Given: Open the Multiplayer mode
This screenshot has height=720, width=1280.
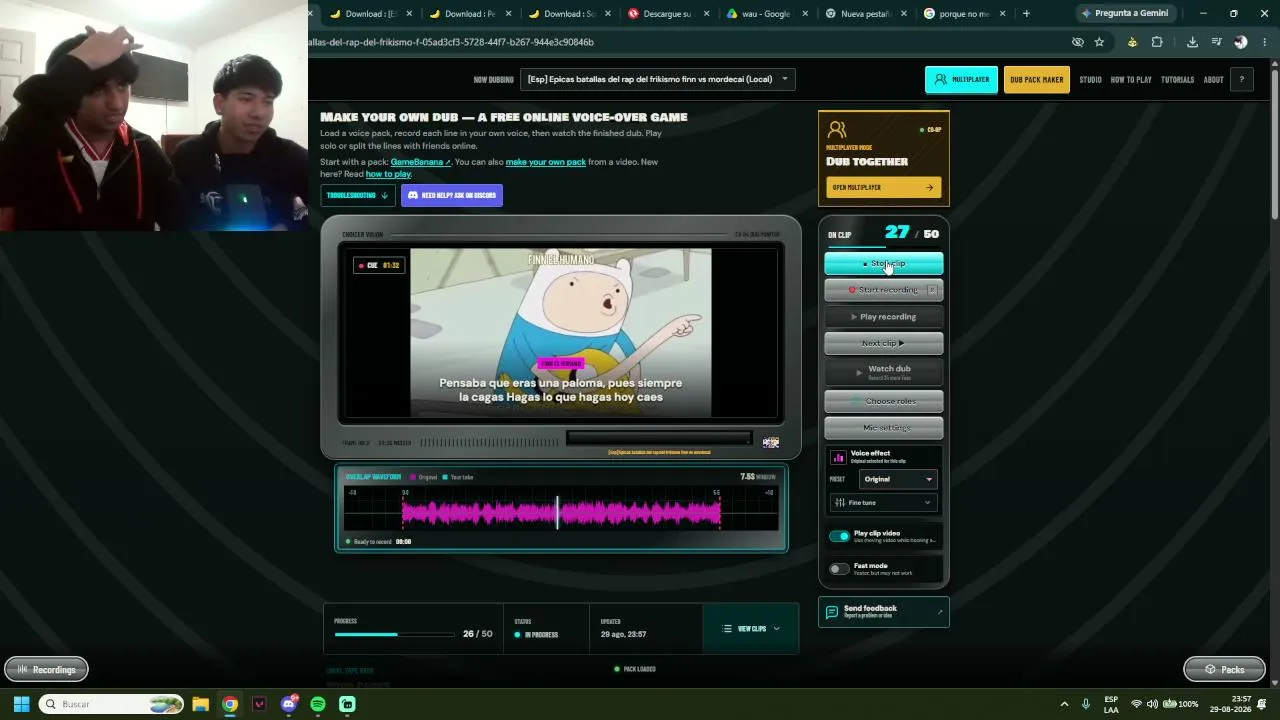Looking at the screenshot, I should tap(961, 80).
